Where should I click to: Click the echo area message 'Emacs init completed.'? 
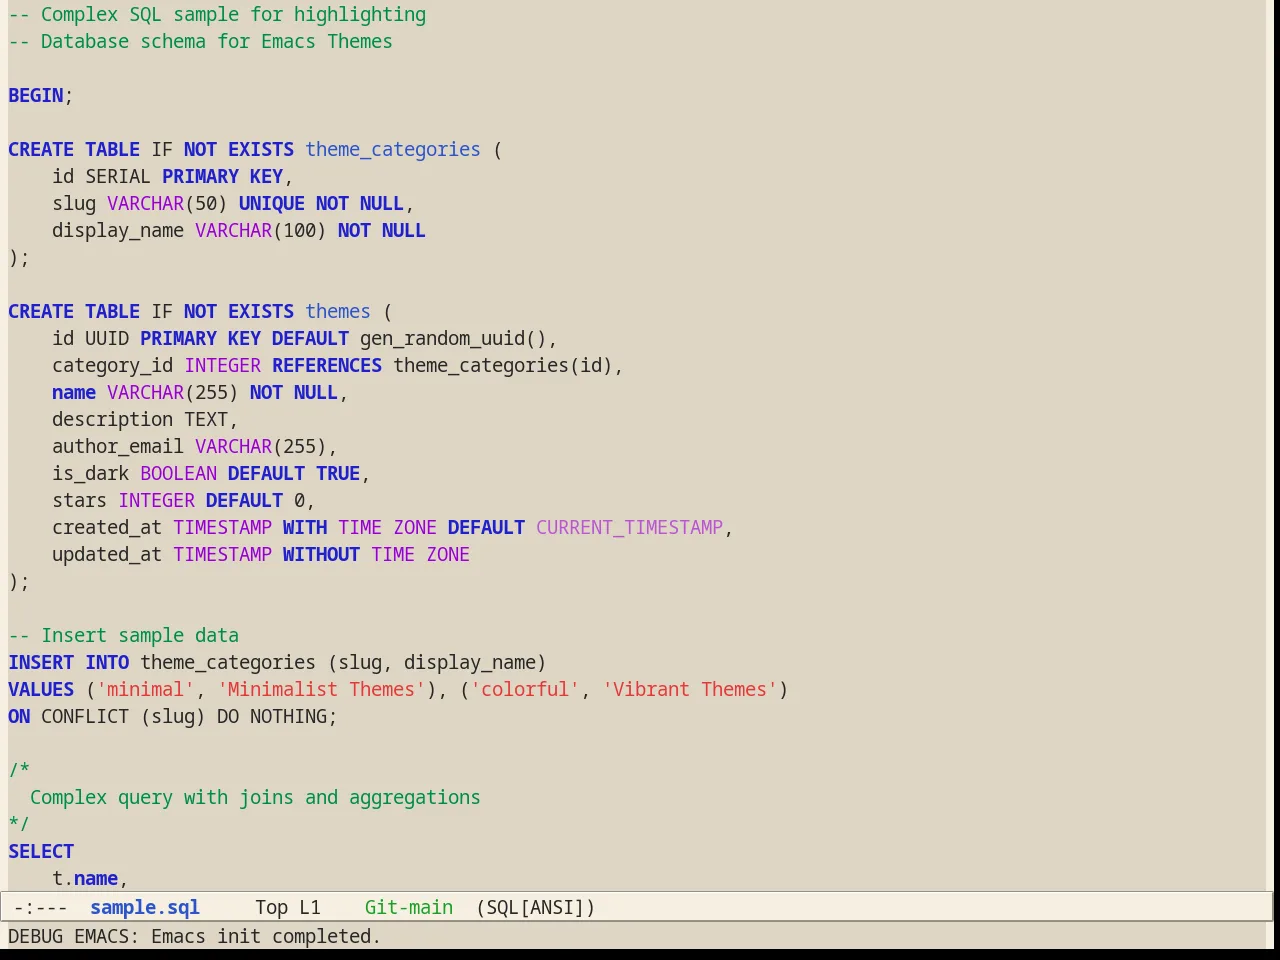pyautogui.click(x=266, y=936)
